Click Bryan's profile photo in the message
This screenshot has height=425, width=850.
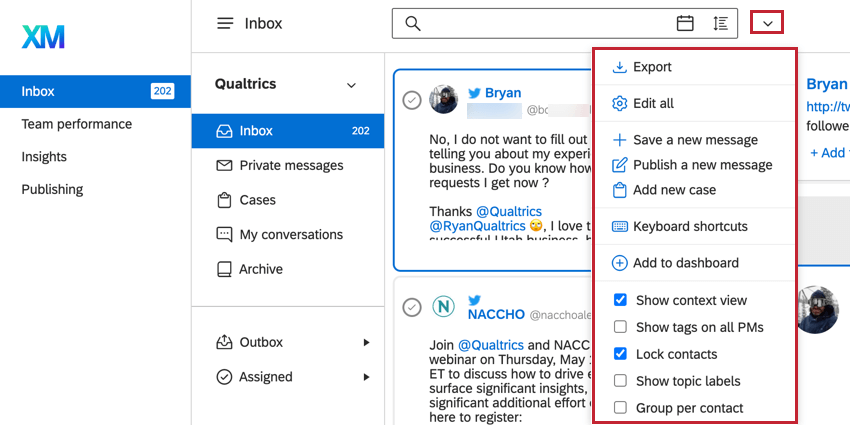[x=443, y=99]
